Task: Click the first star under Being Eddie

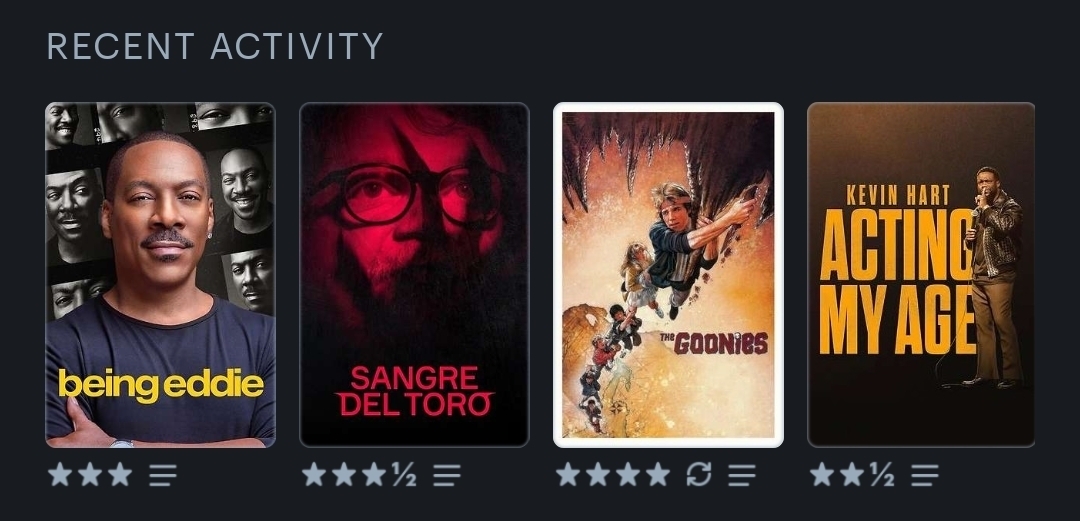Action: click(60, 474)
